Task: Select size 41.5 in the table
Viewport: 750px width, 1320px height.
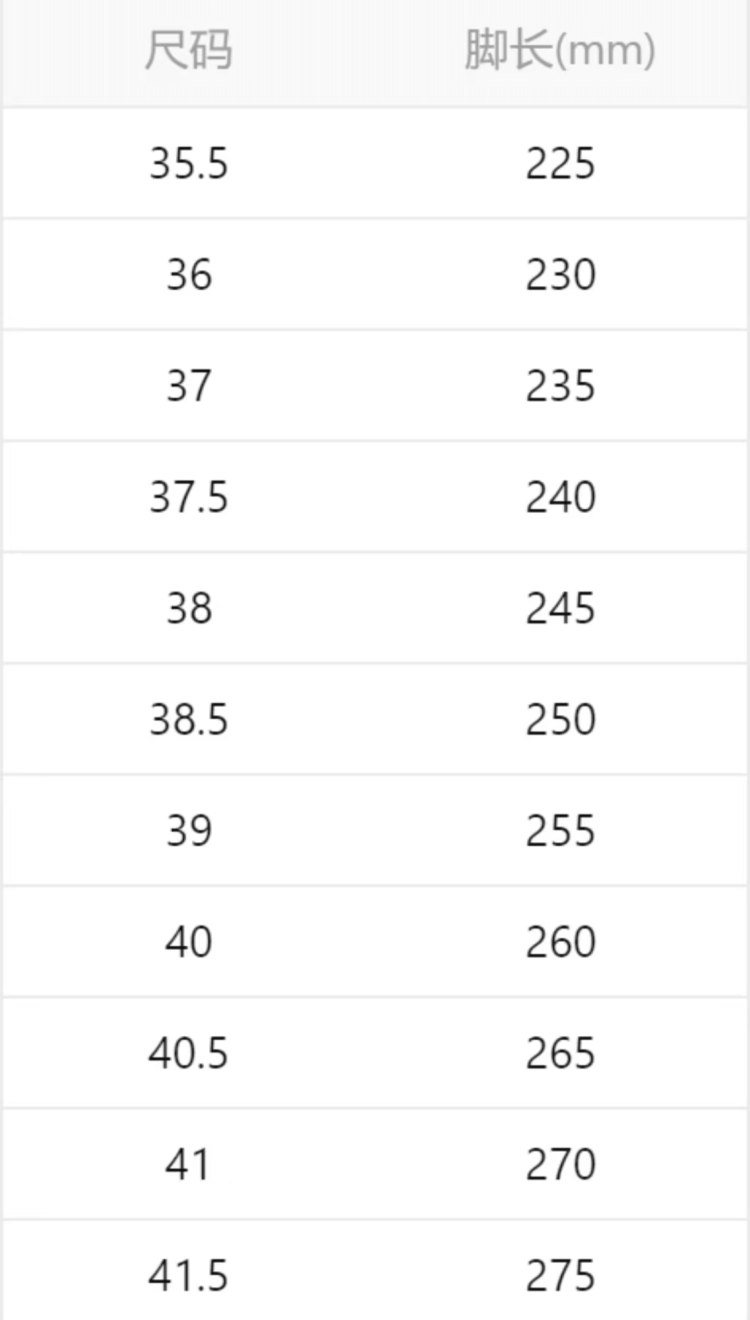Action: (188, 1274)
